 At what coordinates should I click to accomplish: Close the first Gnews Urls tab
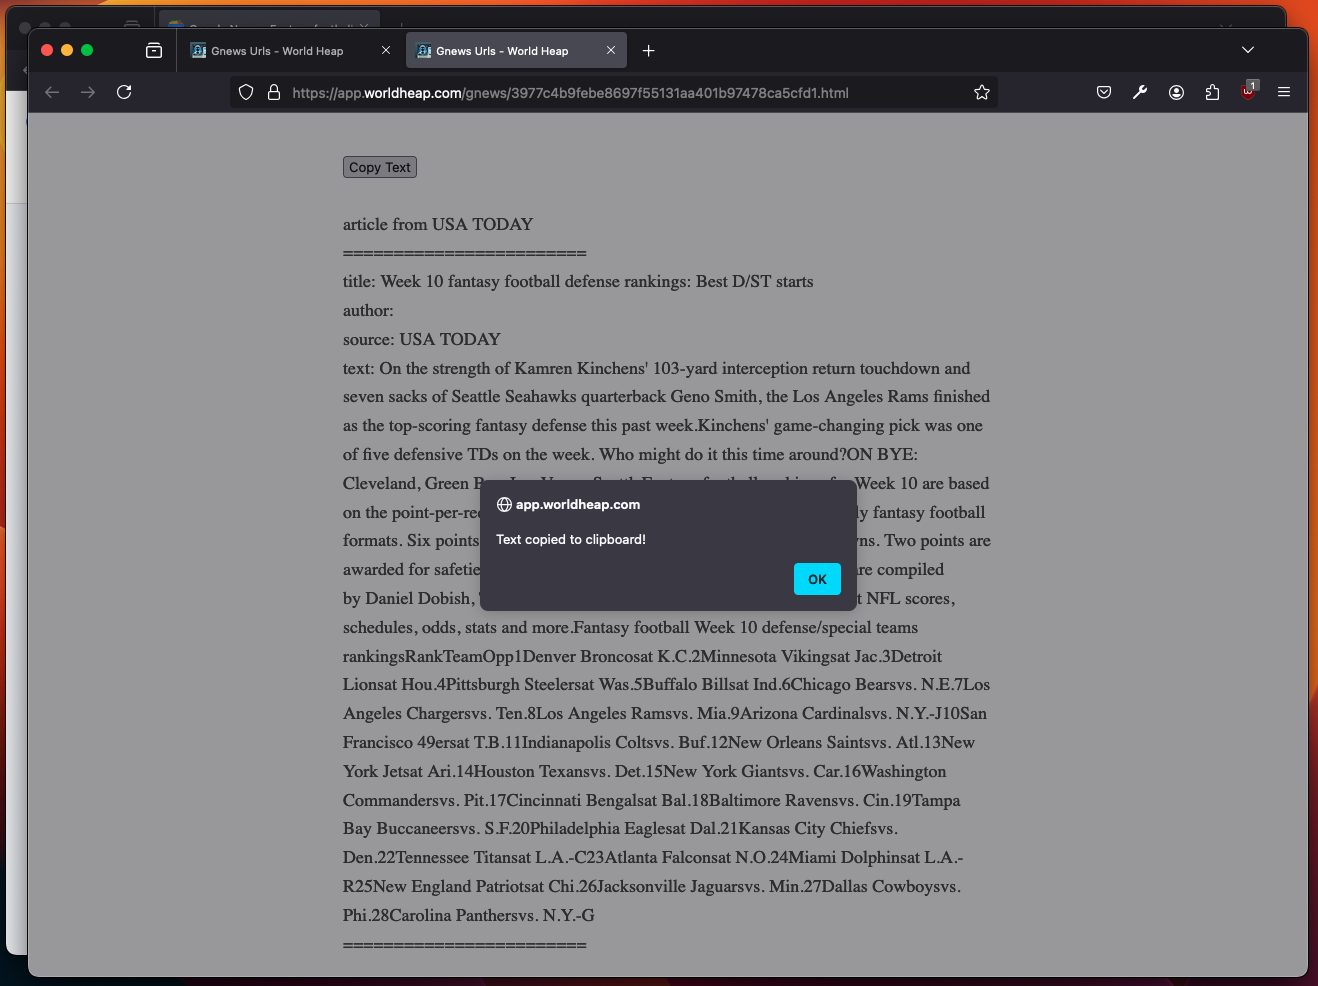pyautogui.click(x=386, y=50)
